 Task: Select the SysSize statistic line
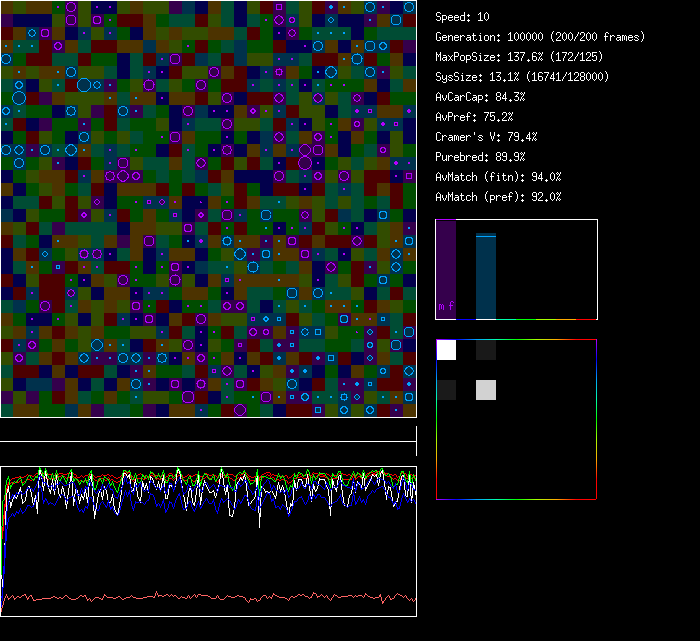[521, 77]
